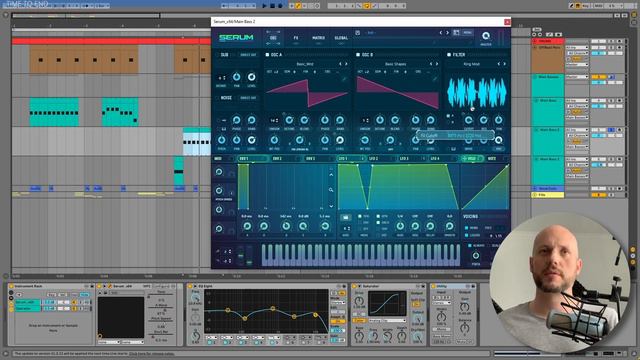Toggle Utility device activator

click(x=433, y=287)
